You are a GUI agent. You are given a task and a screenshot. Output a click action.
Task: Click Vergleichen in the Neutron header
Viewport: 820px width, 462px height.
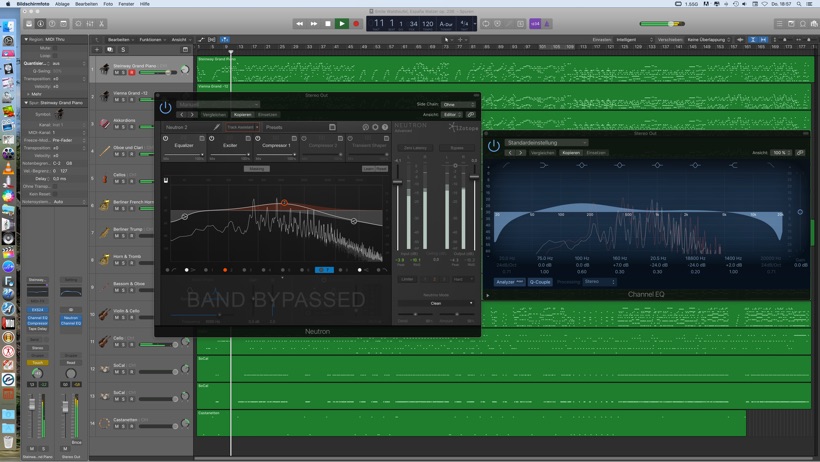(x=214, y=115)
